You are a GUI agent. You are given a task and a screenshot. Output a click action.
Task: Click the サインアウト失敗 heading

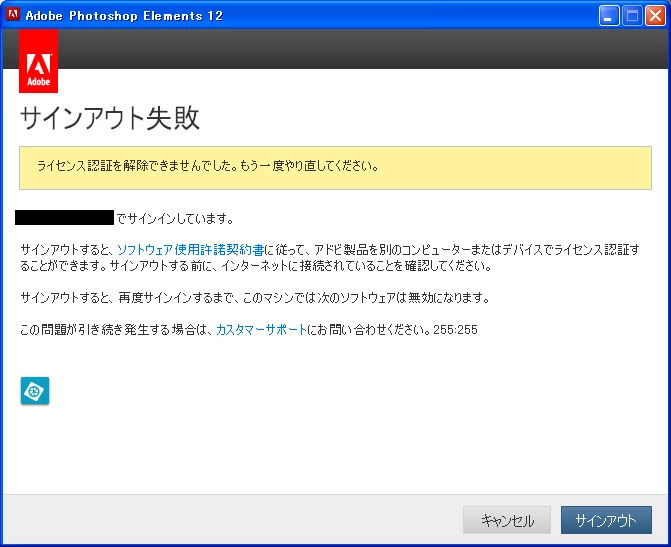pos(110,118)
